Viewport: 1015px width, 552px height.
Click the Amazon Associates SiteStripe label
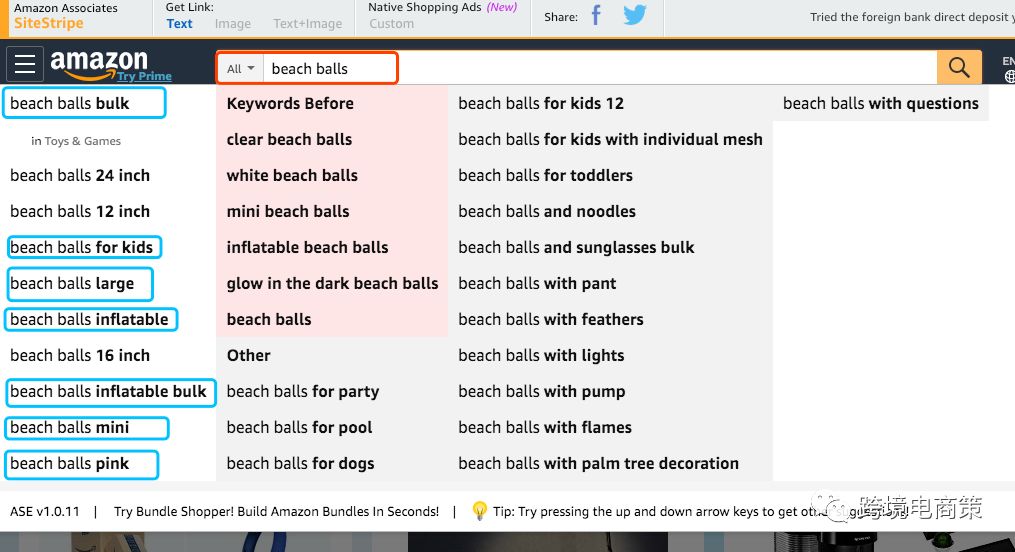[65, 16]
